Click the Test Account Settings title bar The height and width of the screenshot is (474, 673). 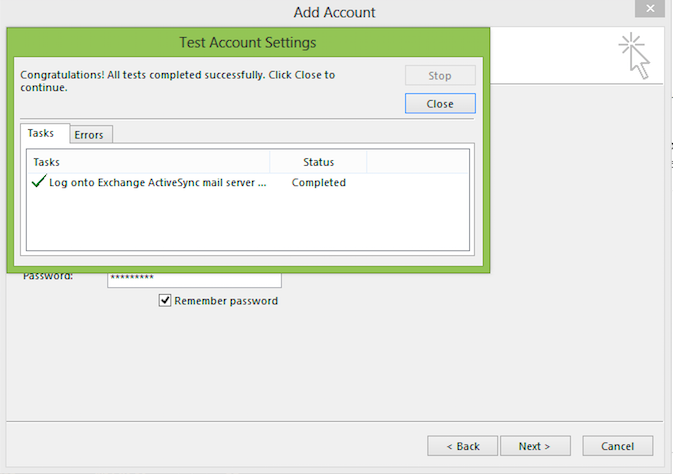248,43
